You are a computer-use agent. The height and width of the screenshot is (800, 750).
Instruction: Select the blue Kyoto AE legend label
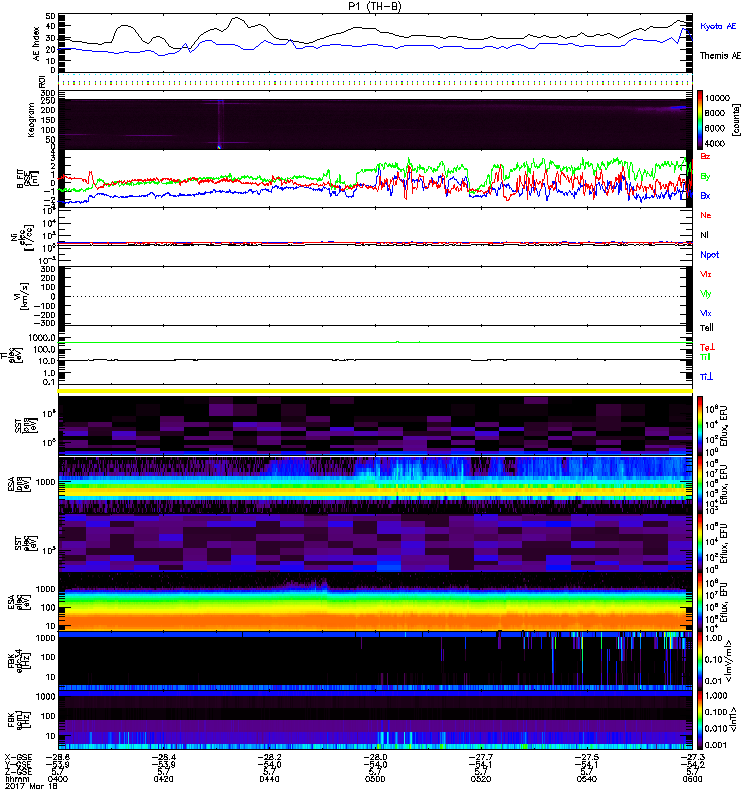[718, 26]
